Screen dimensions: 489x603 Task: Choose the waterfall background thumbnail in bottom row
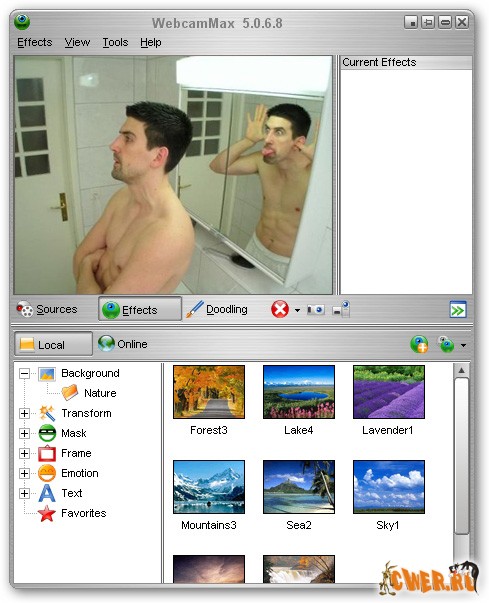(299, 569)
